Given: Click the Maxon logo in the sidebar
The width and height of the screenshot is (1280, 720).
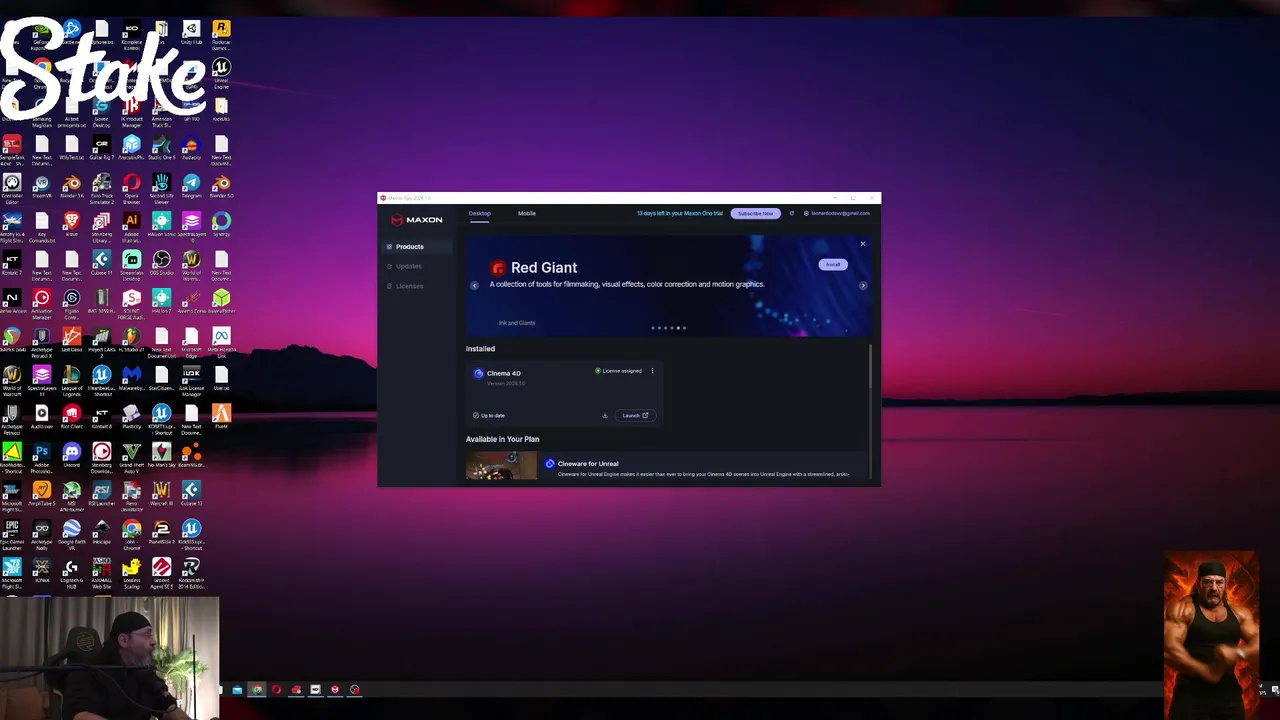Looking at the screenshot, I should tap(417, 220).
